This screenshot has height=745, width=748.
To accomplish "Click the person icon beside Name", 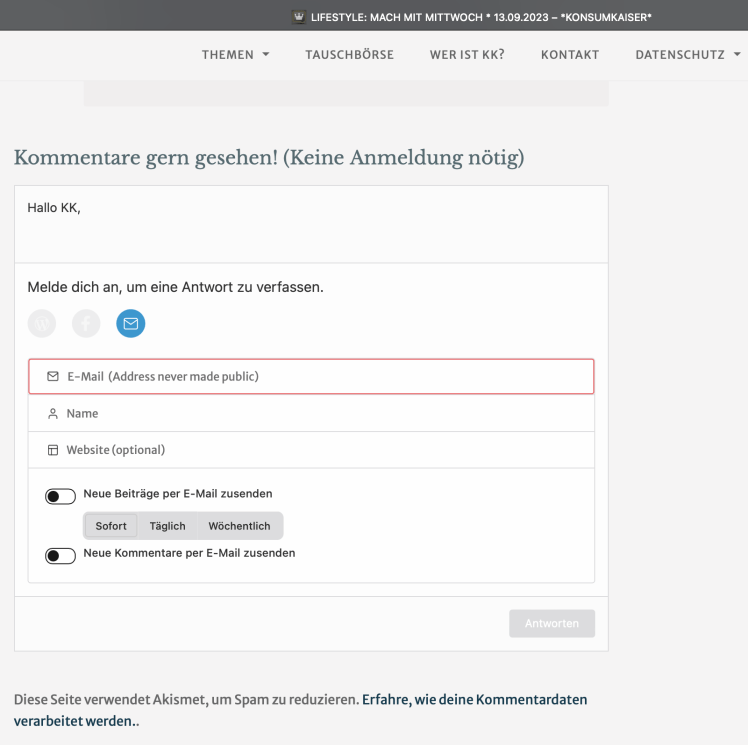I will click(53, 413).
